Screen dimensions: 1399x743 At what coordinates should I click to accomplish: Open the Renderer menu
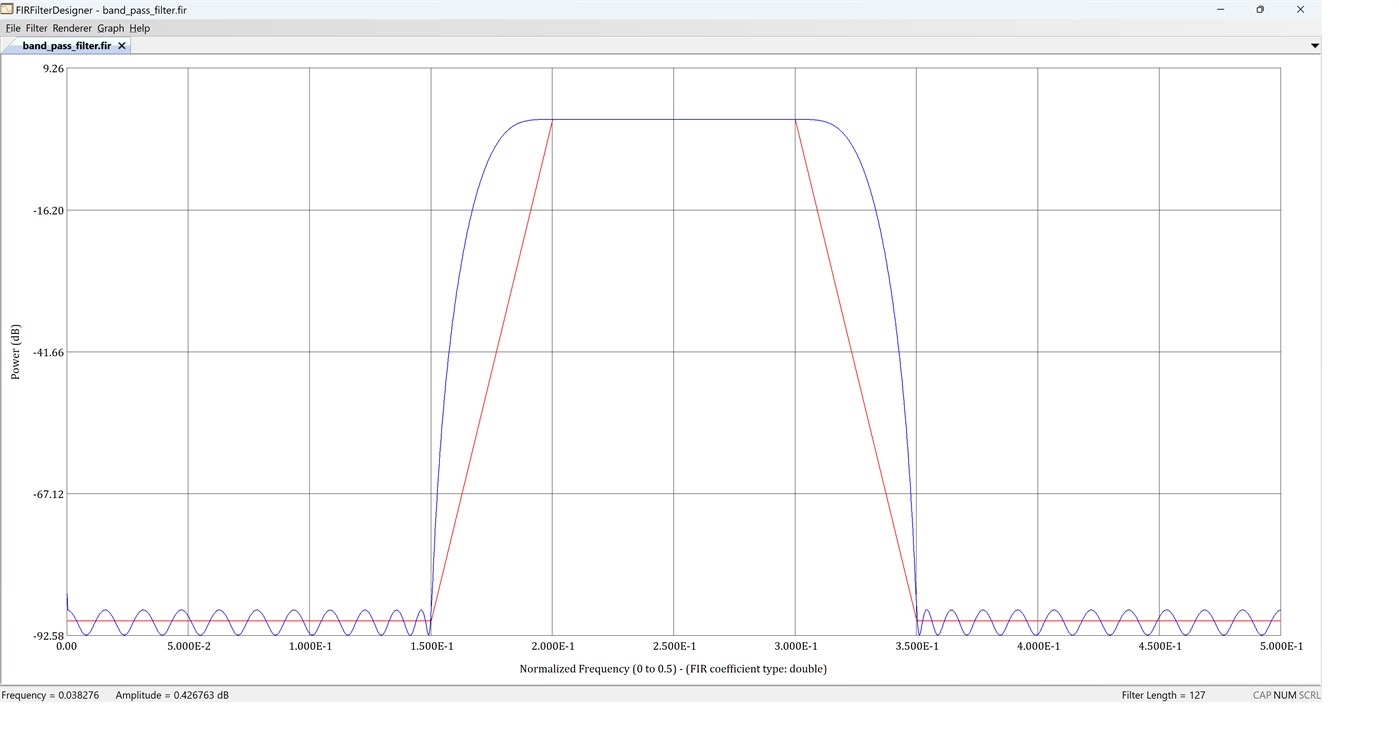(72, 28)
